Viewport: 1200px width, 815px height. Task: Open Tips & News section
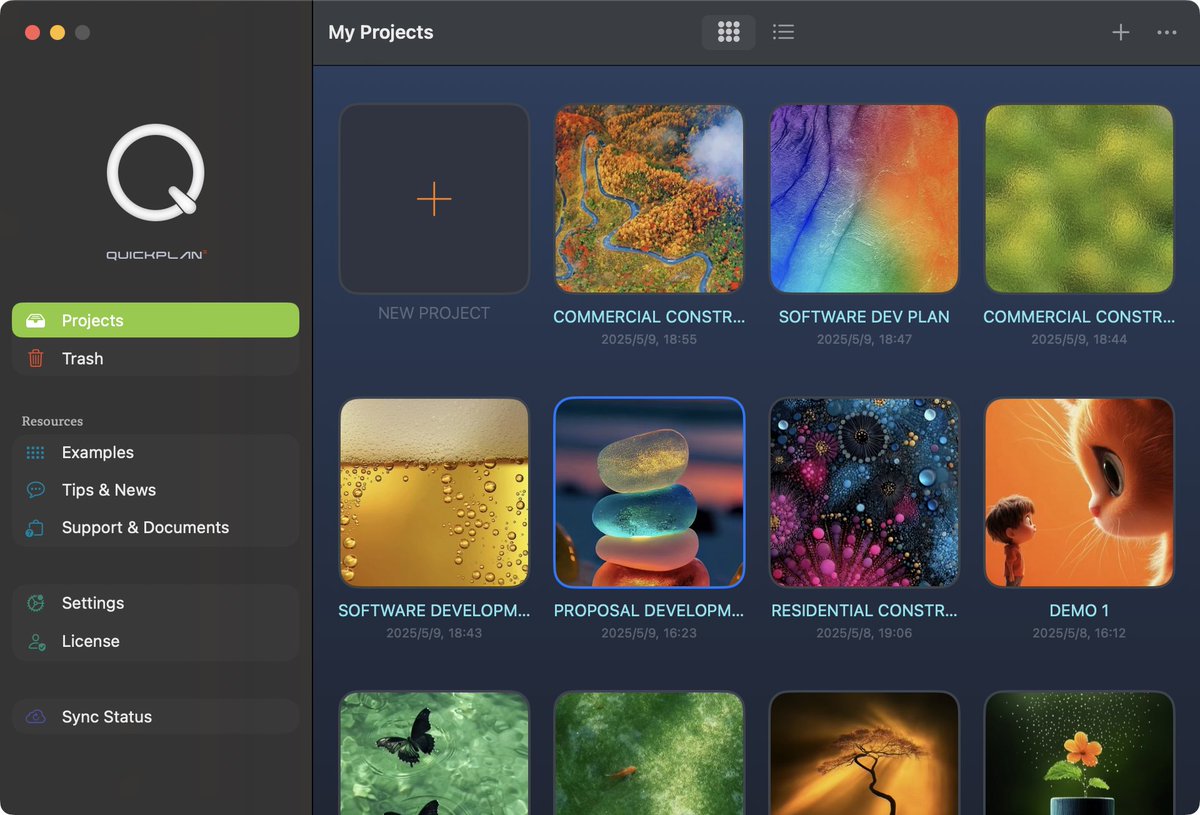click(x=156, y=490)
